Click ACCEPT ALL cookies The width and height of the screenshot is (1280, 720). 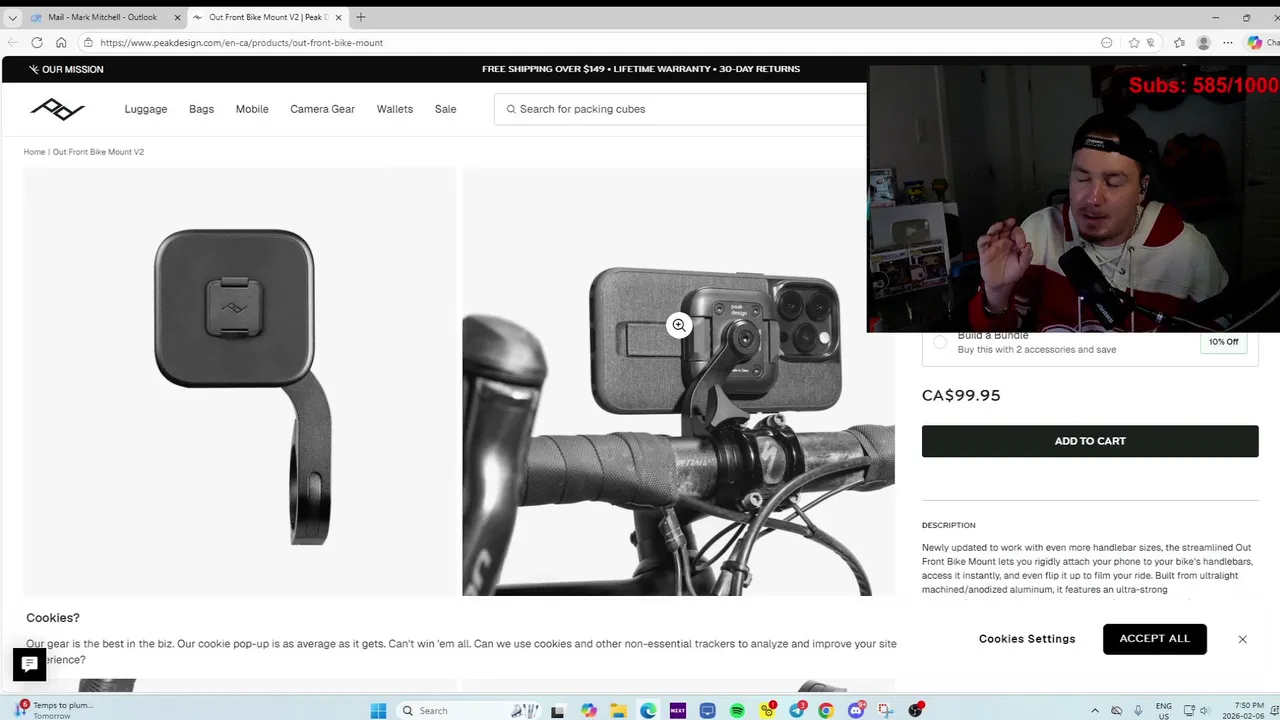[x=1155, y=639]
